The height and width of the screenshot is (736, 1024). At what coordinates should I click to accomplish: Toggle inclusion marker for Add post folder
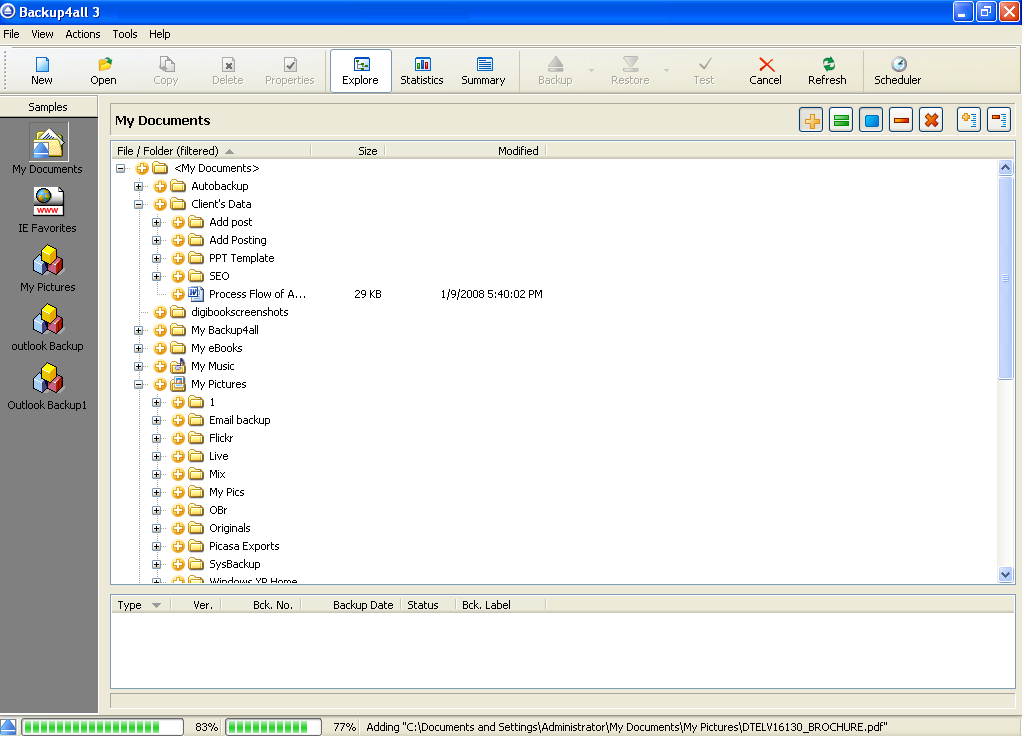click(x=178, y=222)
